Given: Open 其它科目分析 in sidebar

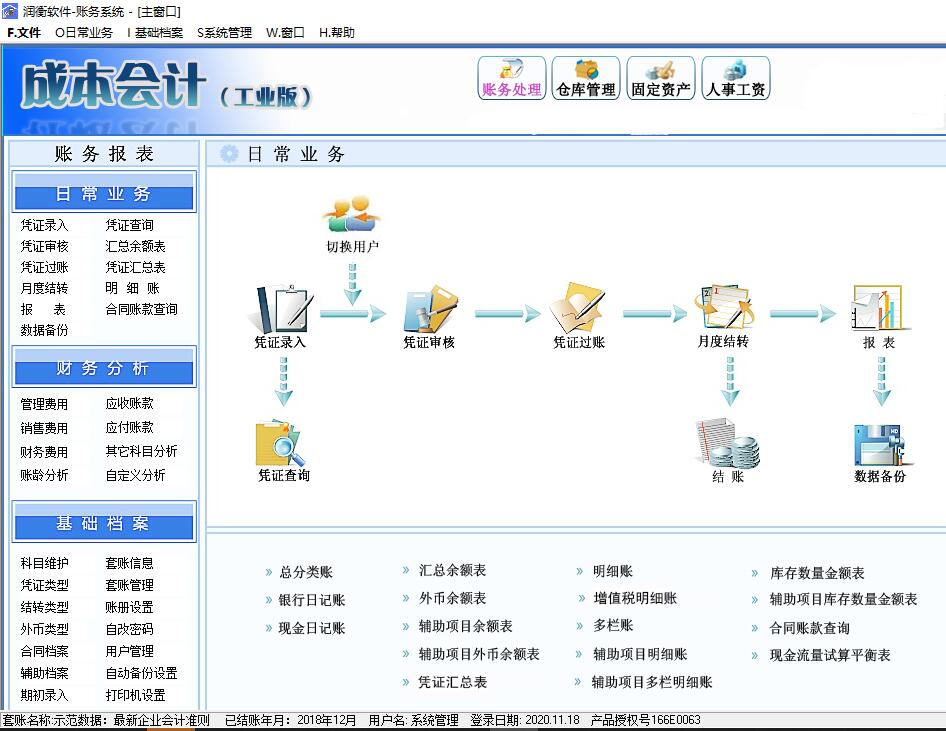Looking at the screenshot, I should coord(142,451).
